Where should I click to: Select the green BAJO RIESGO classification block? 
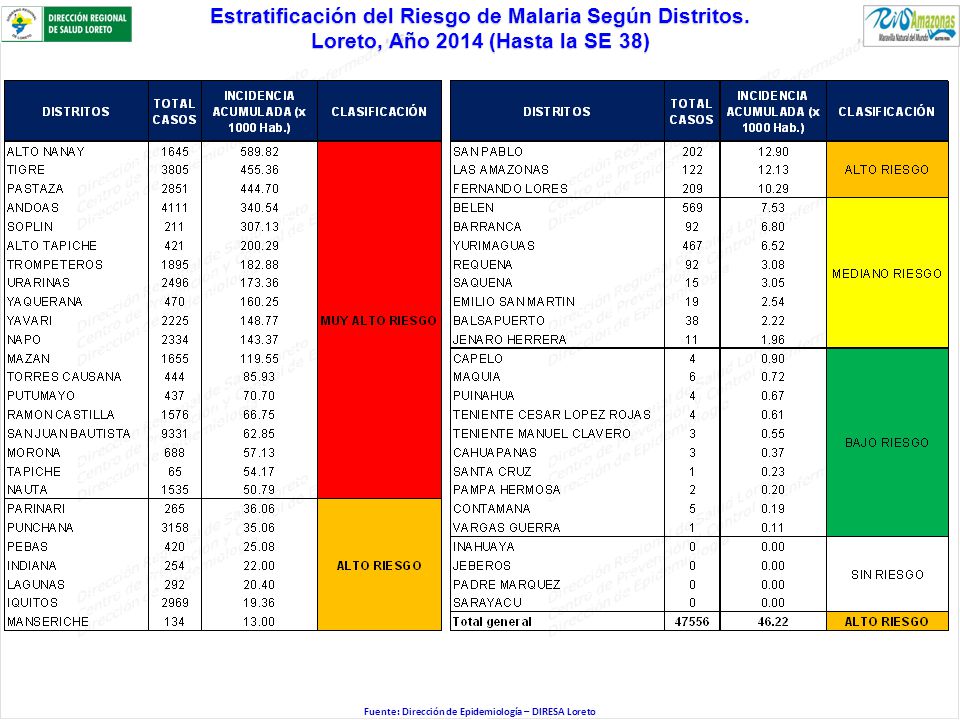point(887,443)
